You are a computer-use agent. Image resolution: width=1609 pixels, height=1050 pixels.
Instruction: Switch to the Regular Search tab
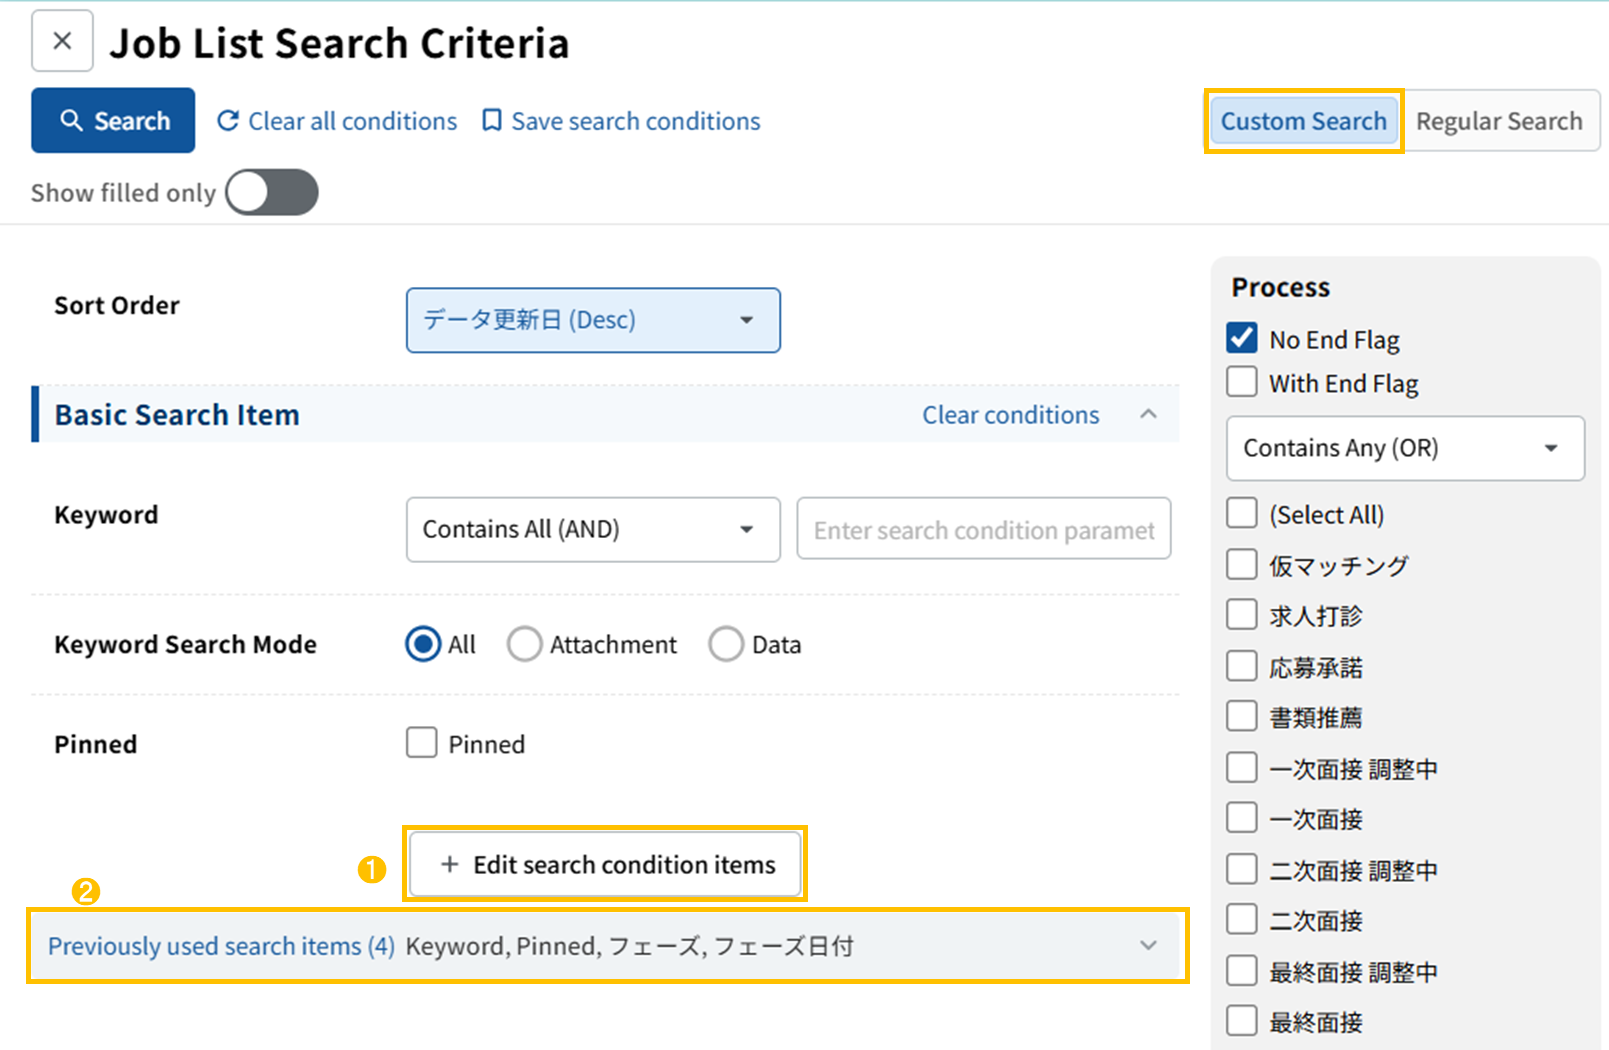1498,121
